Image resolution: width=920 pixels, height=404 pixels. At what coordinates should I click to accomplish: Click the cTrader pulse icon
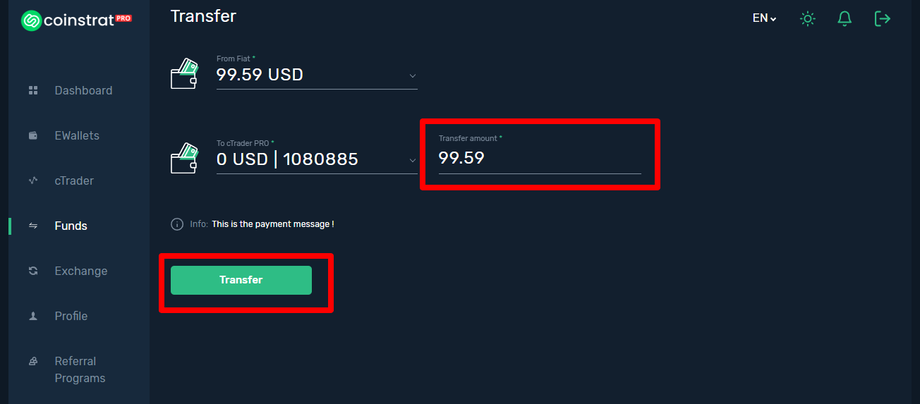coord(33,181)
